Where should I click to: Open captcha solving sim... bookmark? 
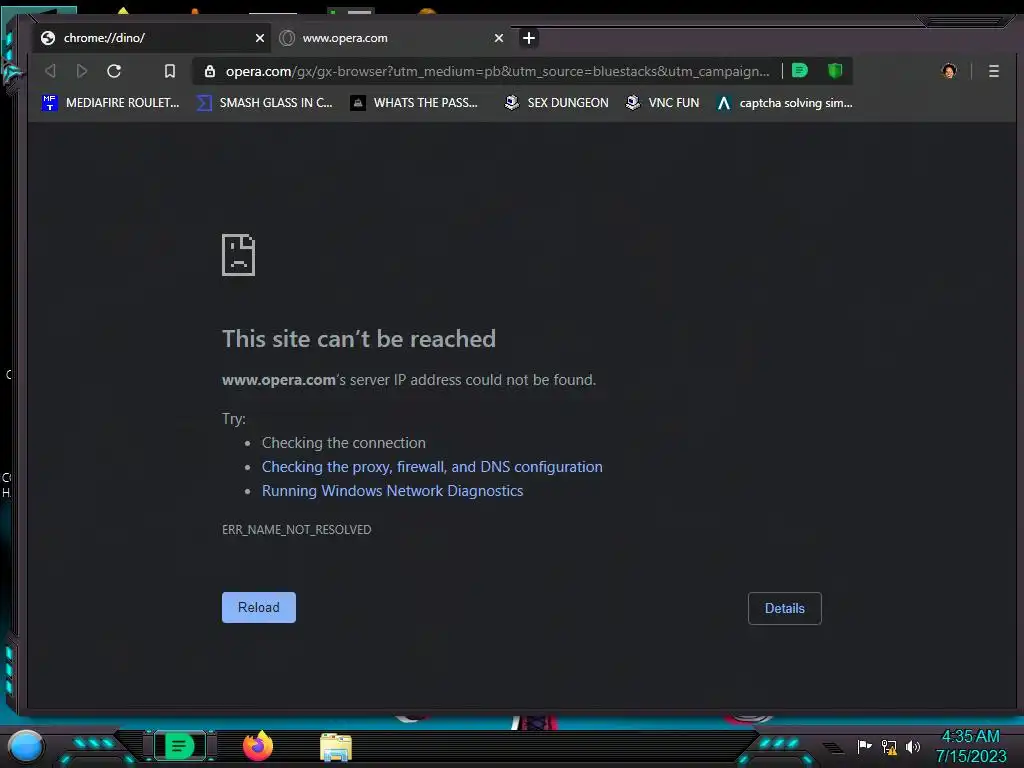click(784, 103)
